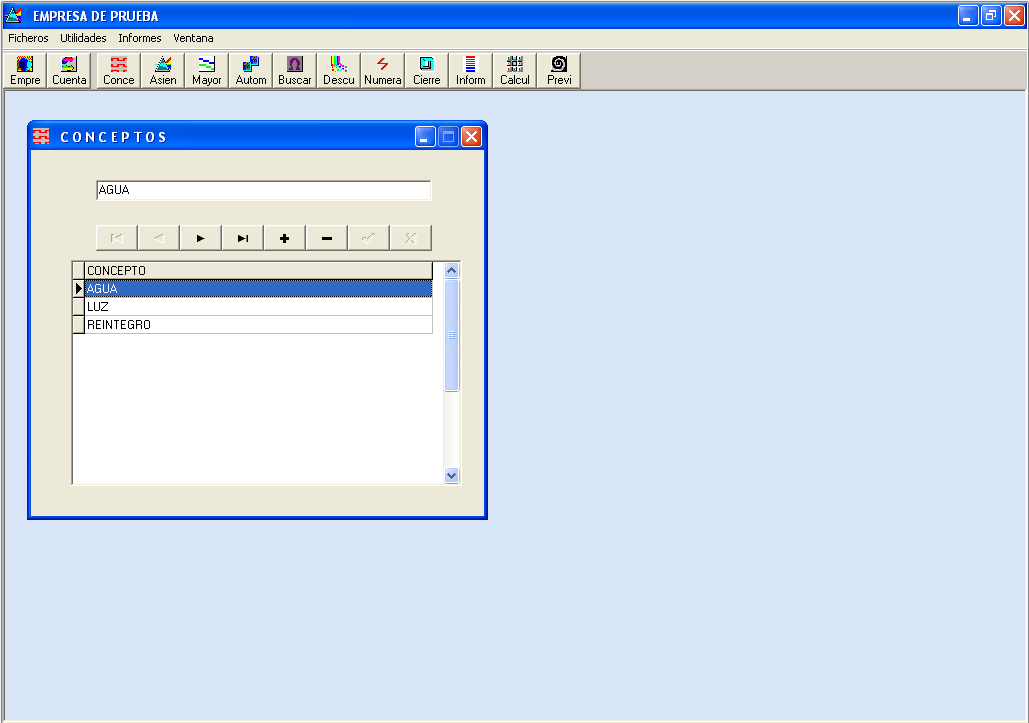Open the Utilidades menu
Viewport: 1029px width, 723px height.
(x=83, y=38)
